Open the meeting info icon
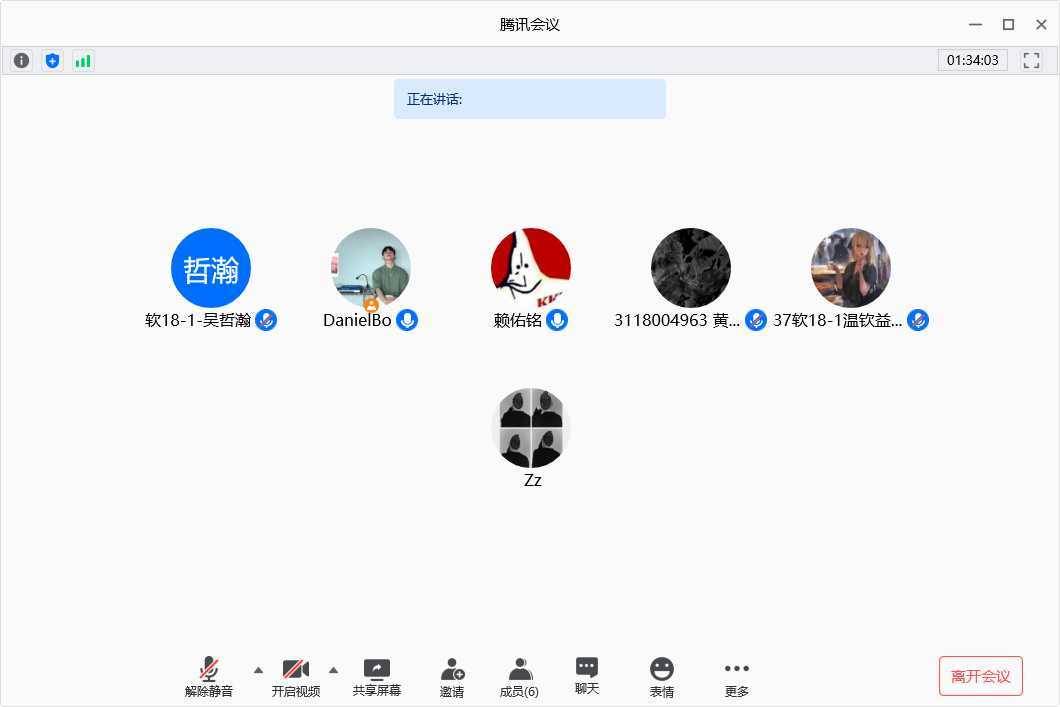 pyautogui.click(x=22, y=61)
